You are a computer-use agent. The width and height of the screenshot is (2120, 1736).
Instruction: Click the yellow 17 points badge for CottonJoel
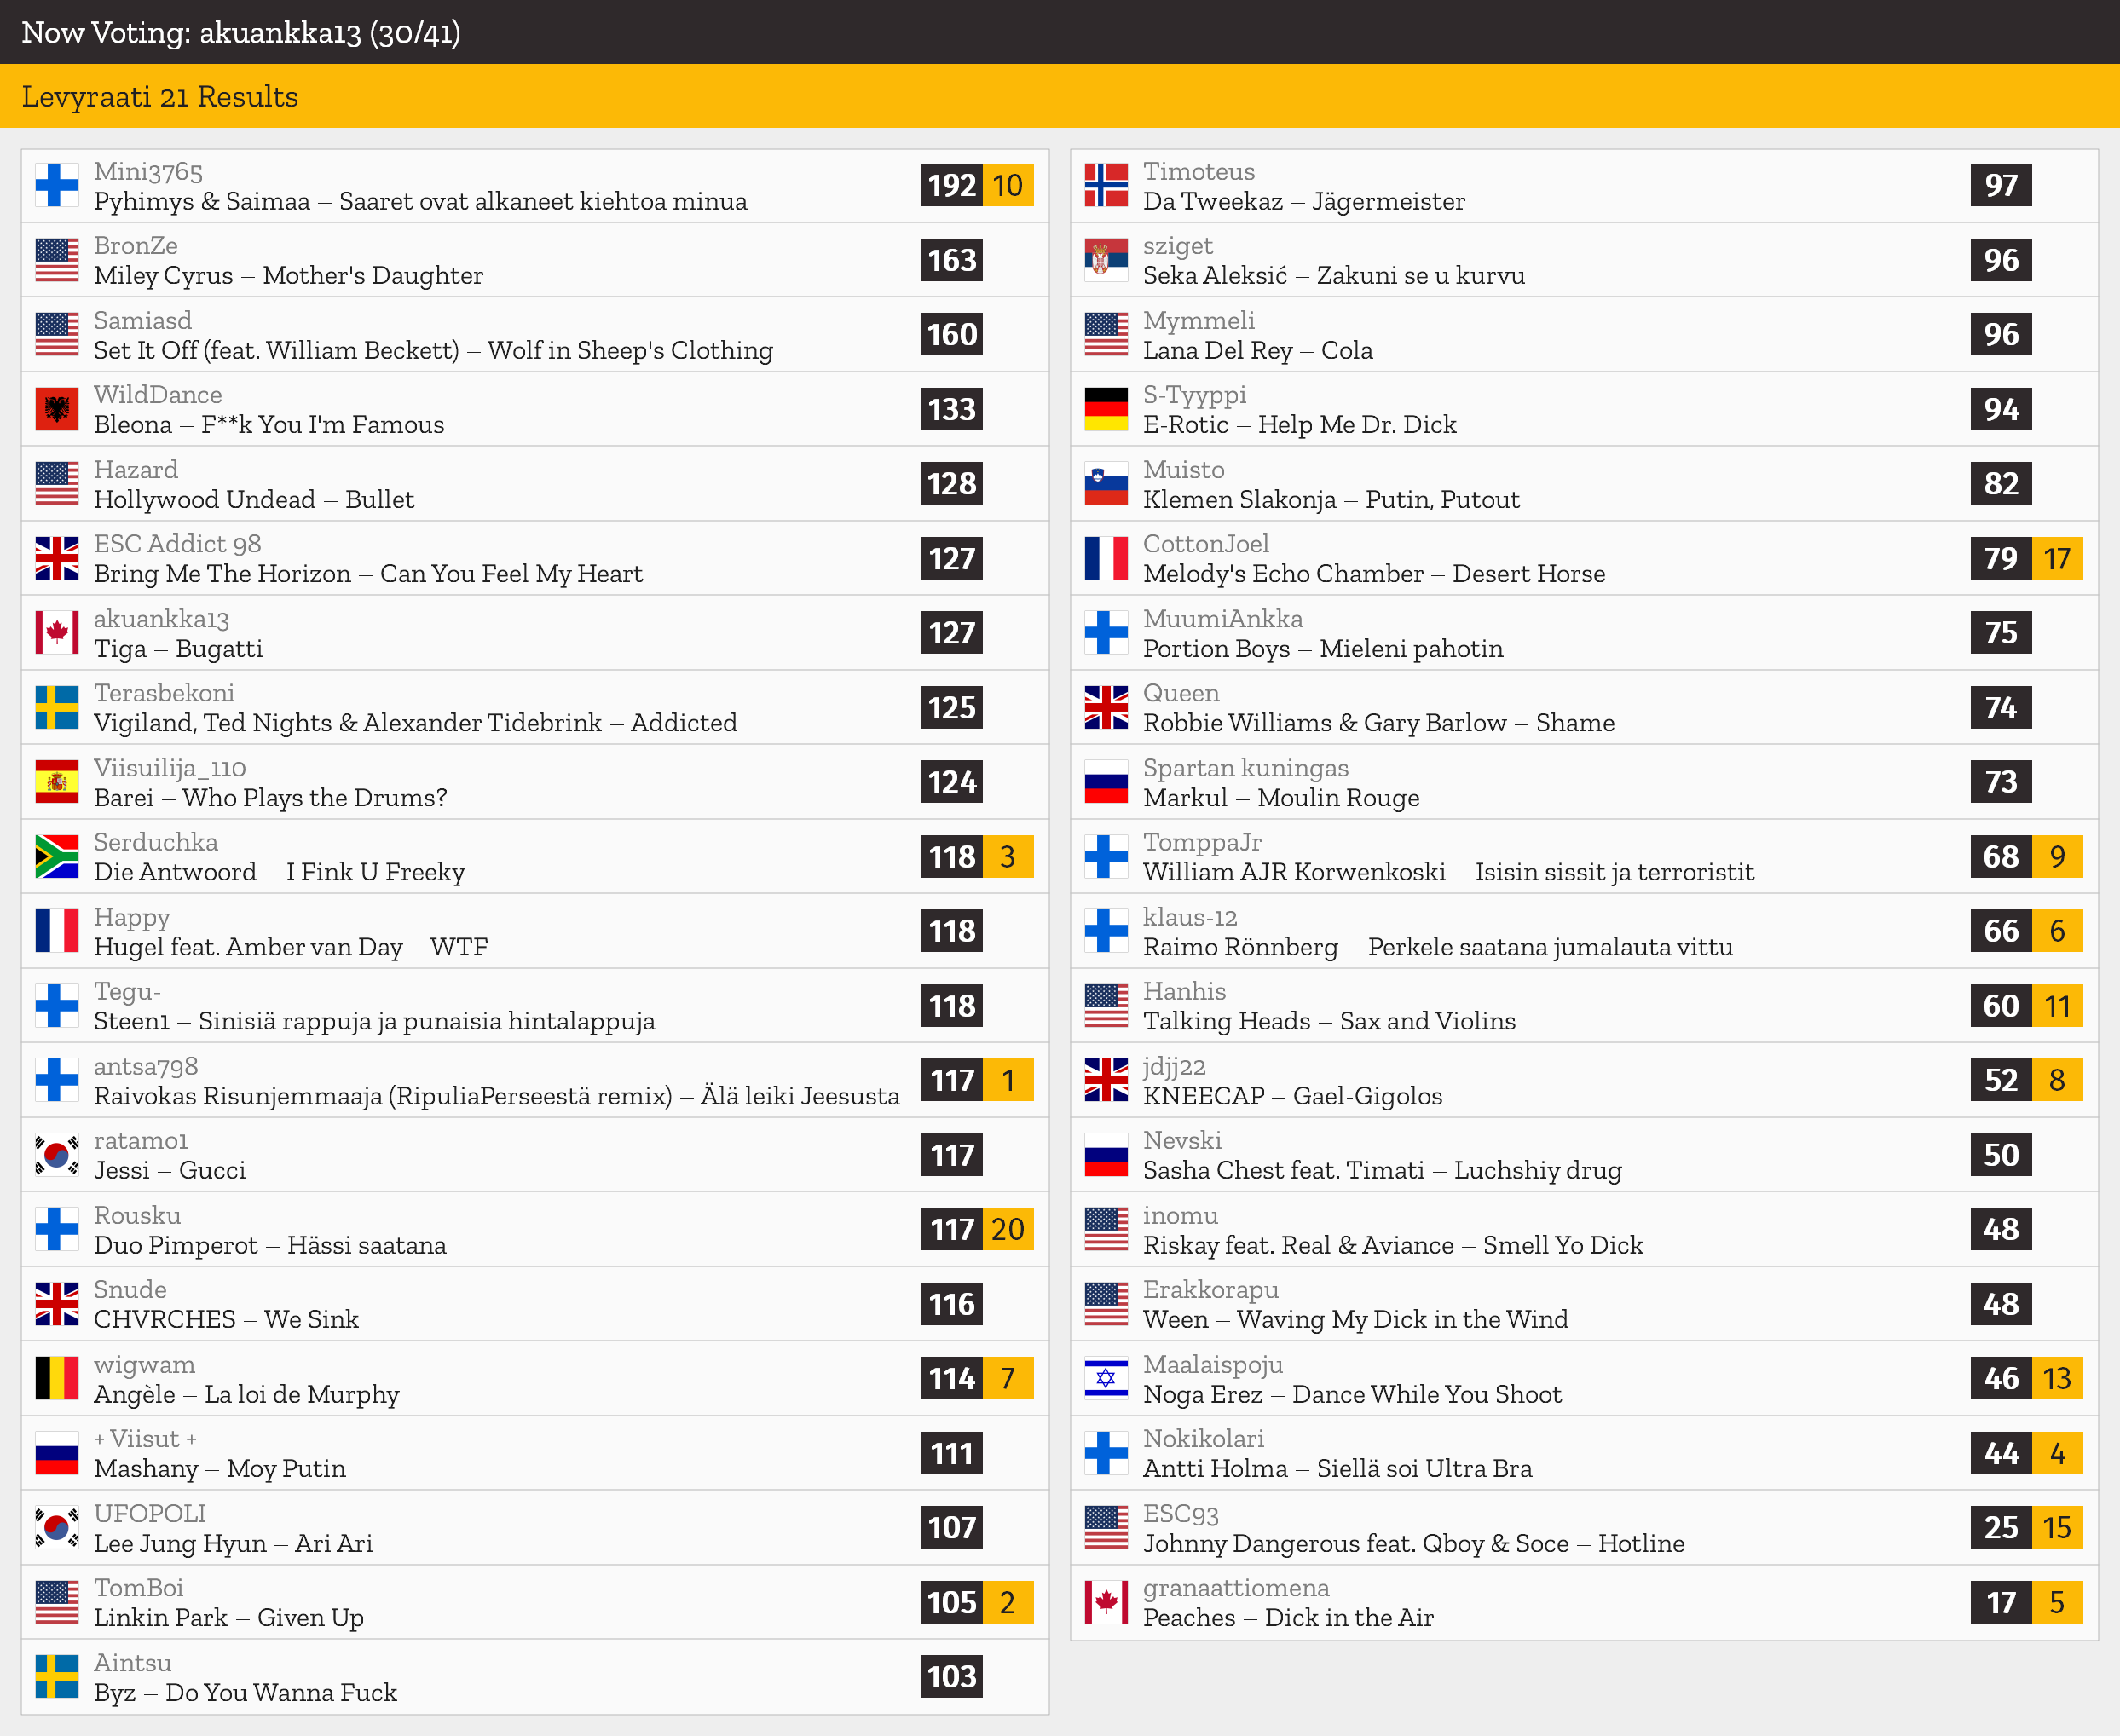click(2057, 558)
